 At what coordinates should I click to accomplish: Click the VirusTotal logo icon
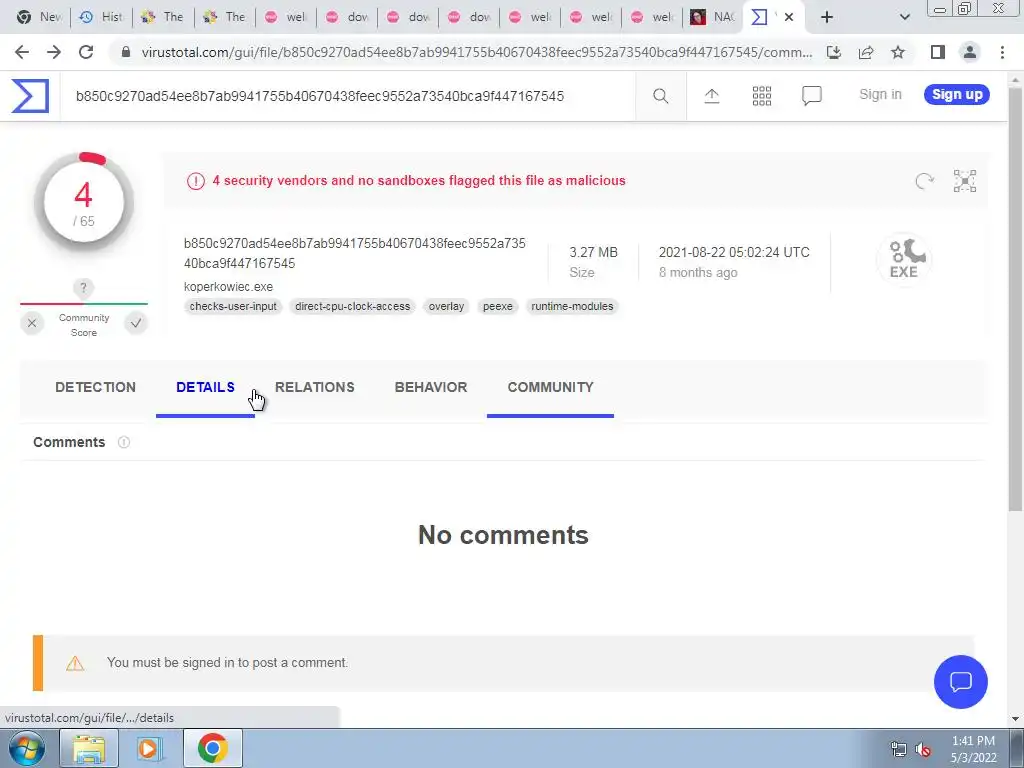pyautogui.click(x=30, y=96)
